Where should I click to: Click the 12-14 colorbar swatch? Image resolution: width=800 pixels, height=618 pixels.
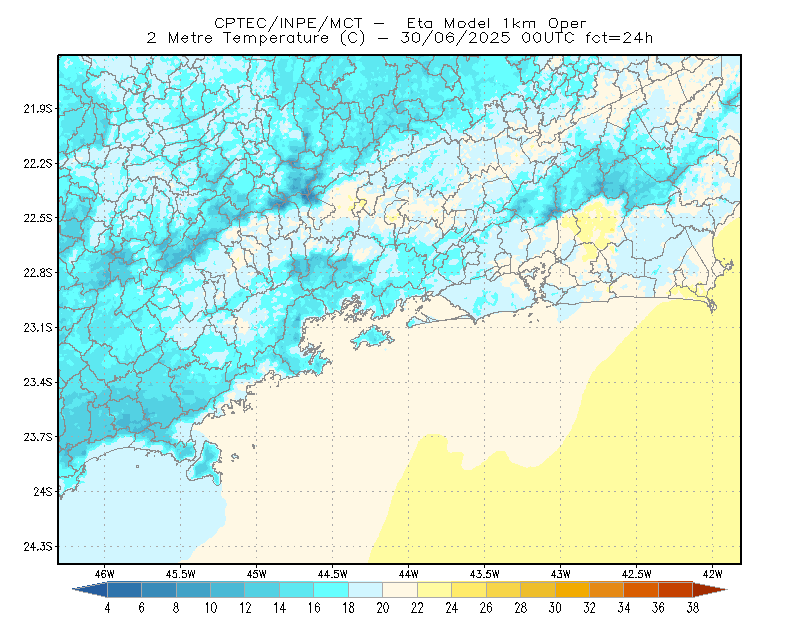tap(262, 590)
